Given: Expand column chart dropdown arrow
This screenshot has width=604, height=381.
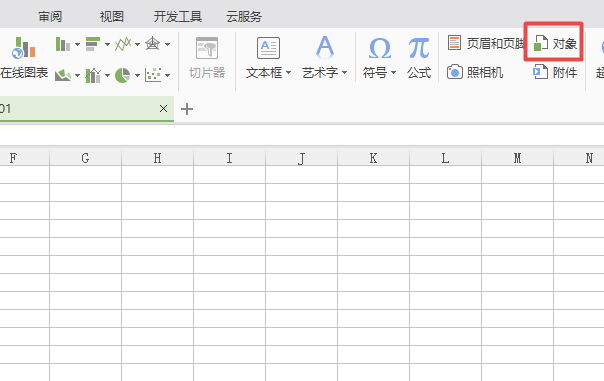Looking at the screenshot, I should 77,45.
